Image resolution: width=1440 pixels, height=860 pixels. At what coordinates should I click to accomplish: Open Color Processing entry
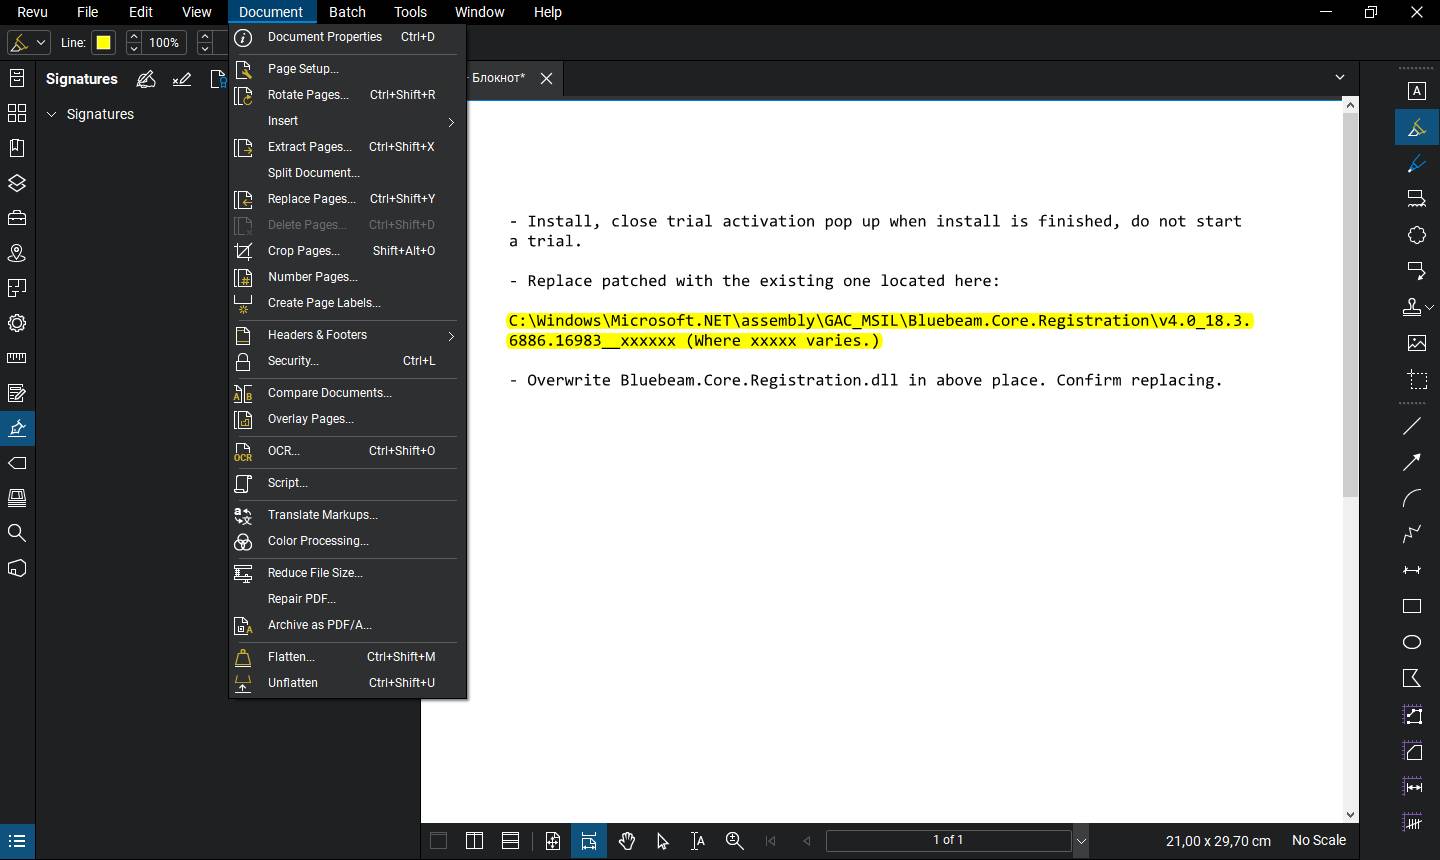click(x=347, y=541)
